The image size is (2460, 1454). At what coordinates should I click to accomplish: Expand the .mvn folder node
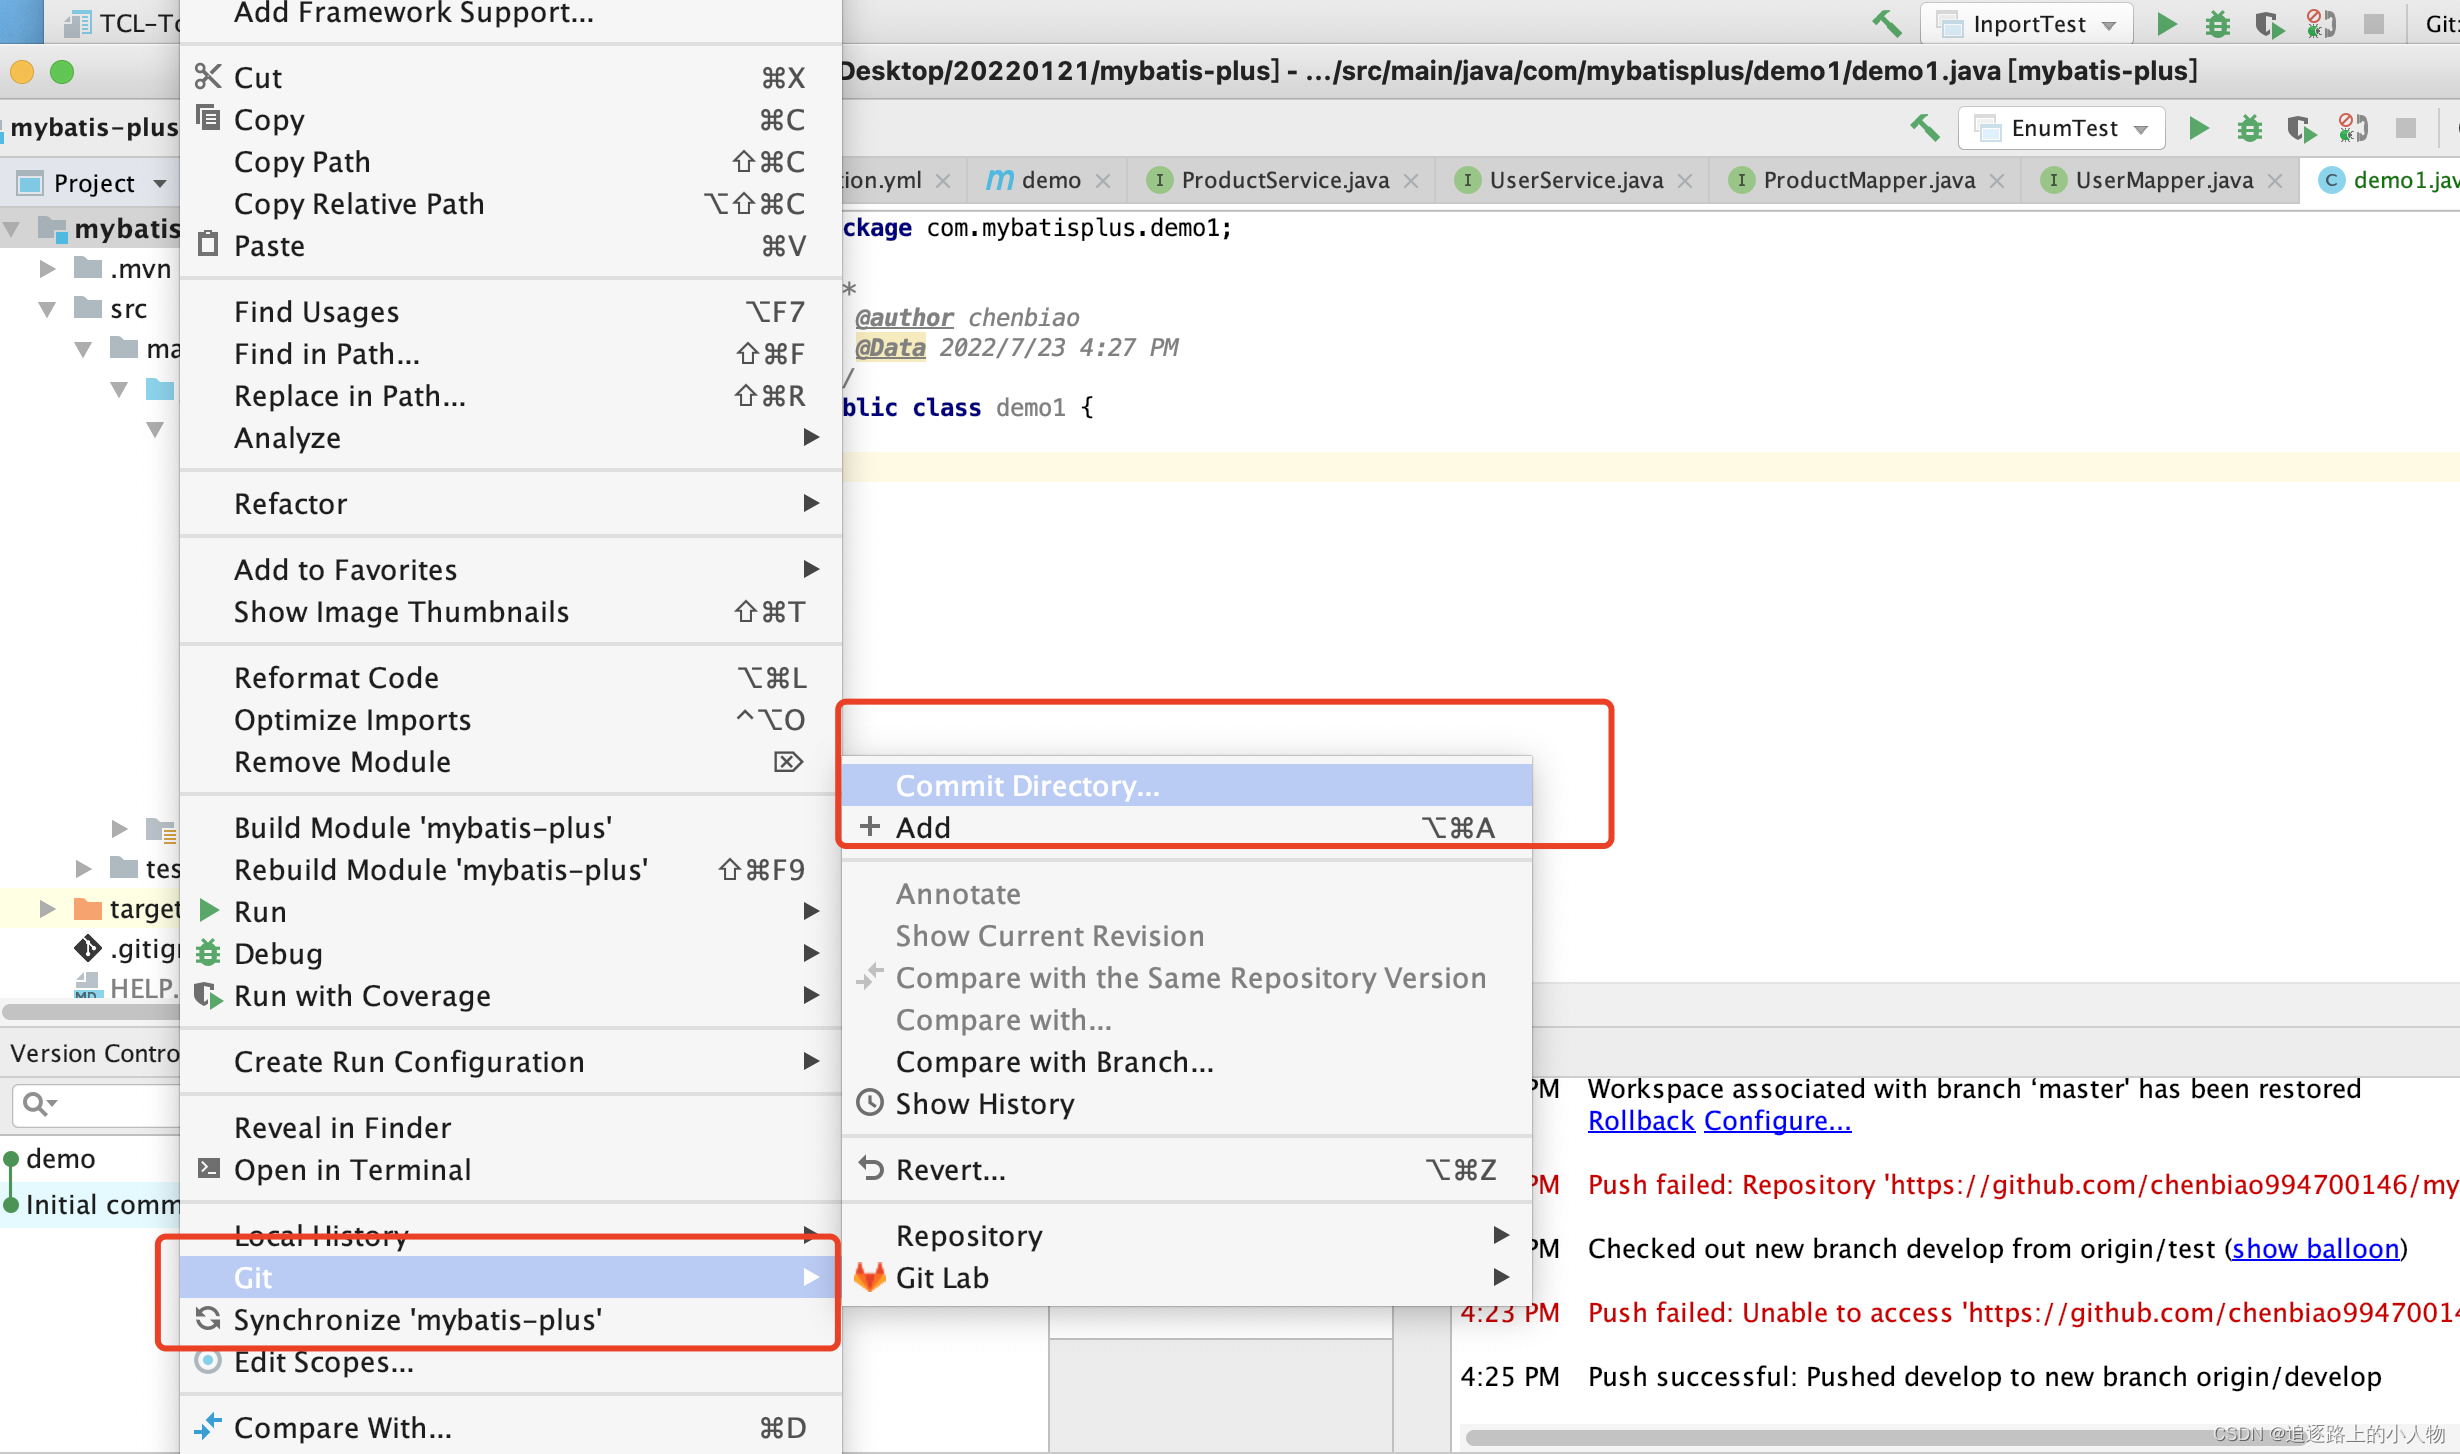47,269
